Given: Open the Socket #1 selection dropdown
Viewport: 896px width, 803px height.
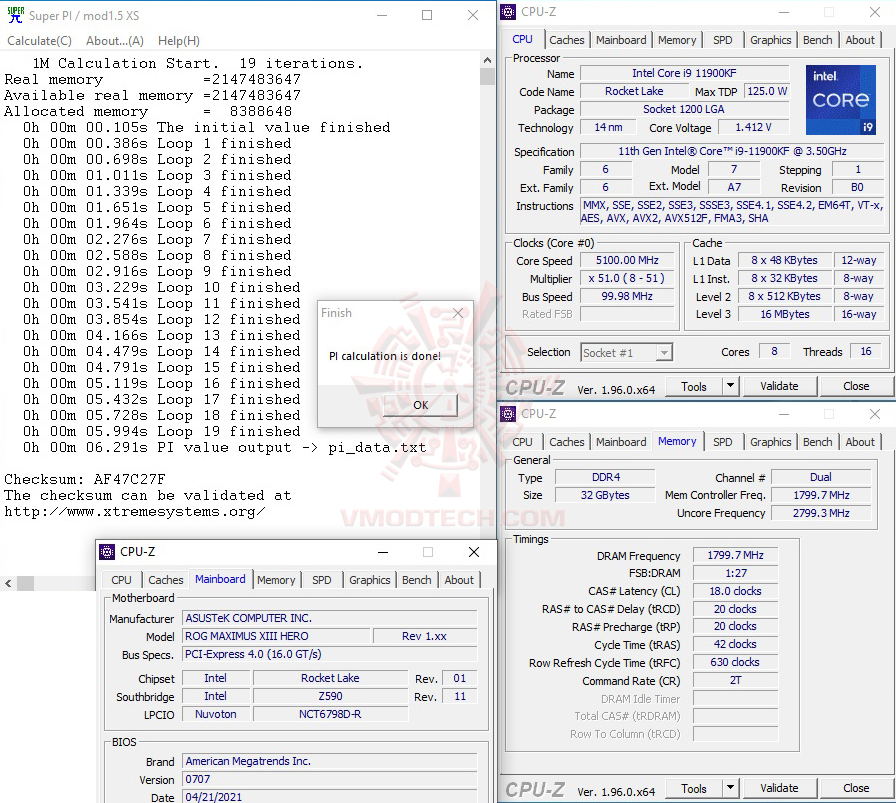Looking at the screenshot, I should tap(626, 353).
